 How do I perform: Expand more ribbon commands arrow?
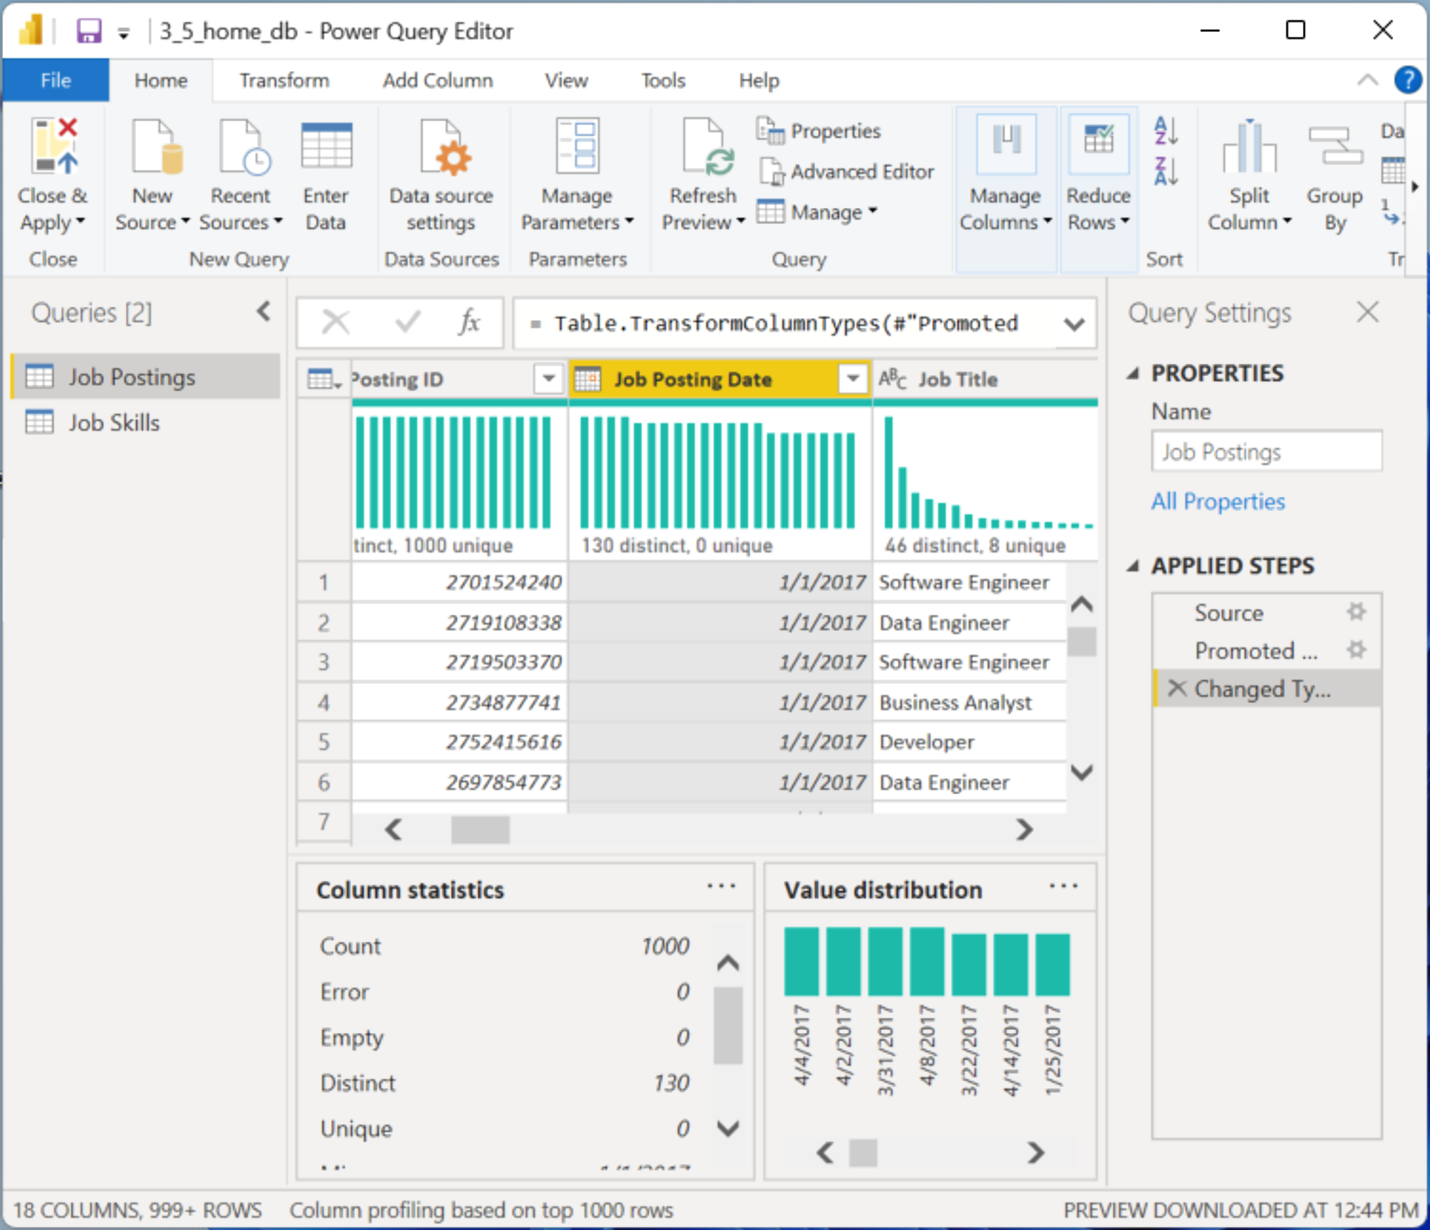1414,187
